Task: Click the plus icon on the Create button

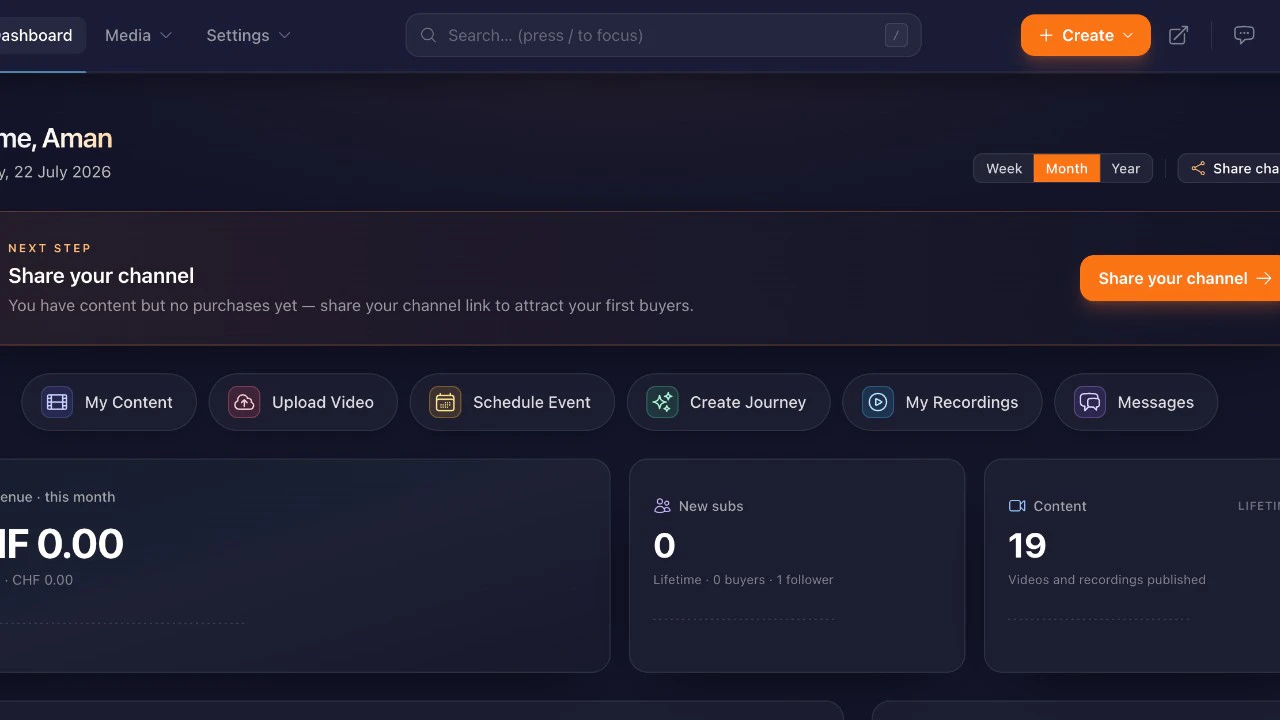Action: pos(1046,35)
